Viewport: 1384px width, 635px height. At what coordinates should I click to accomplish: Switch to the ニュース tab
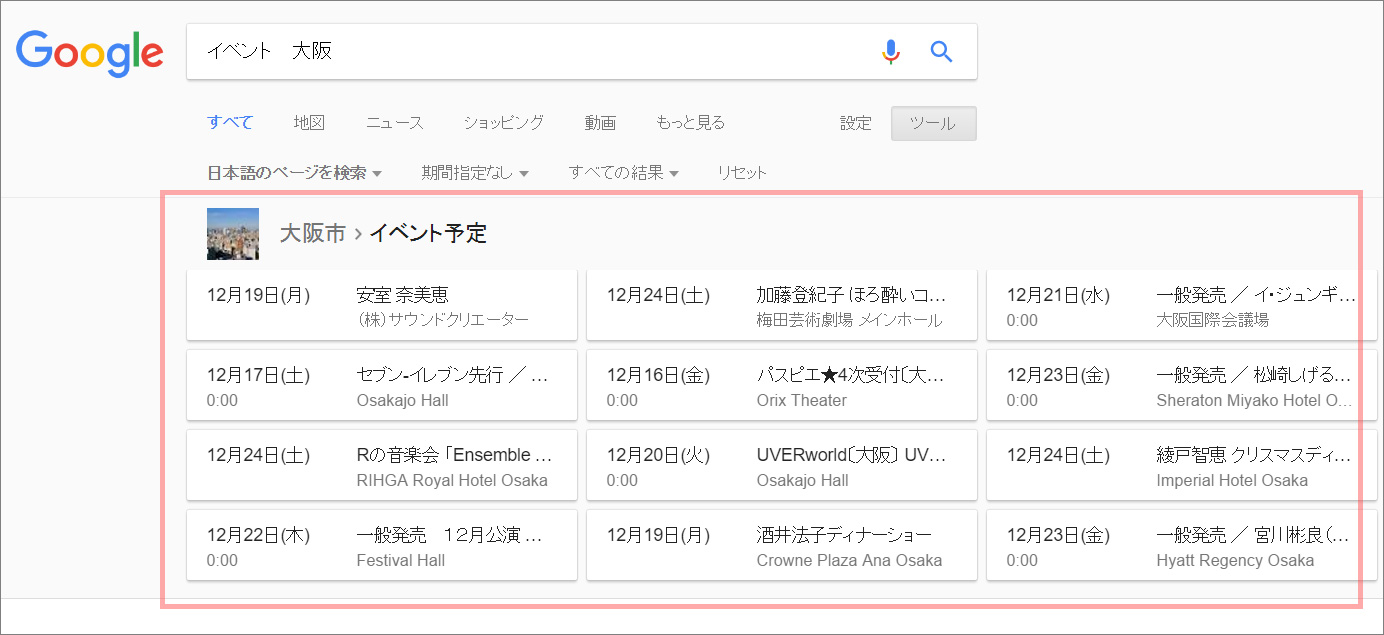(x=394, y=123)
